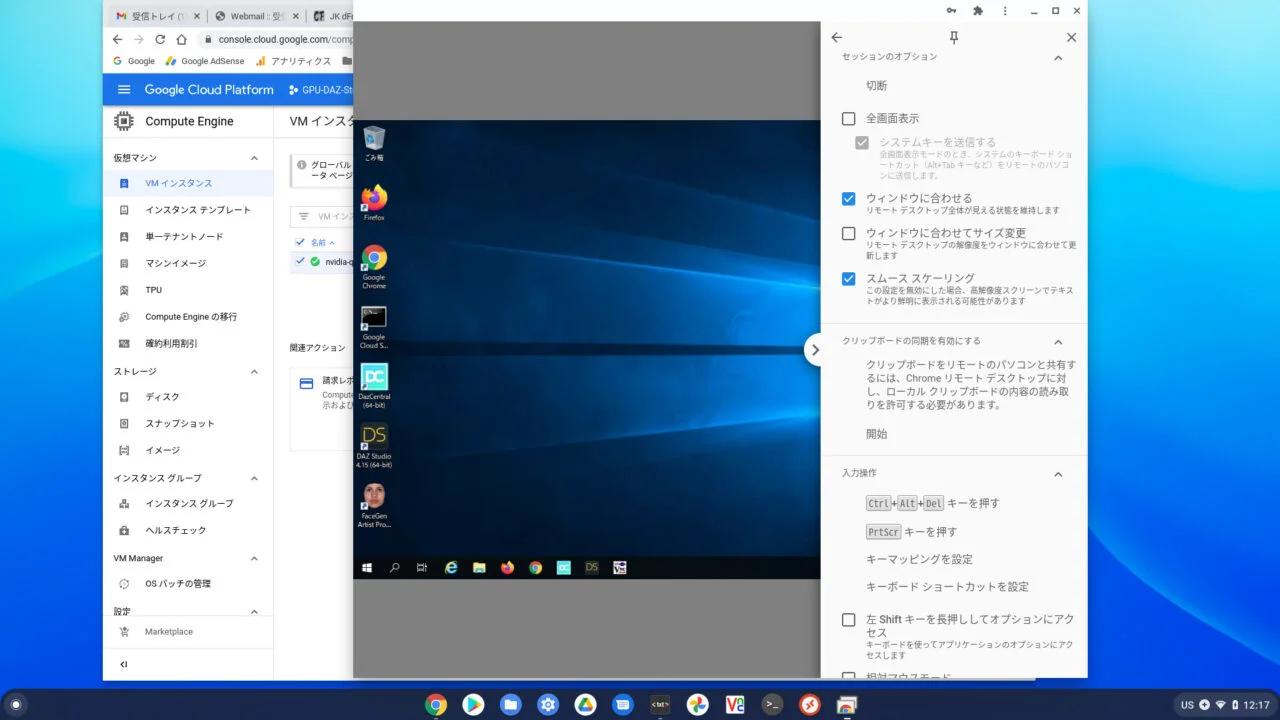Open マシンイメージ in sidebar
The height and width of the screenshot is (720, 1280).
[x=188, y=263]
